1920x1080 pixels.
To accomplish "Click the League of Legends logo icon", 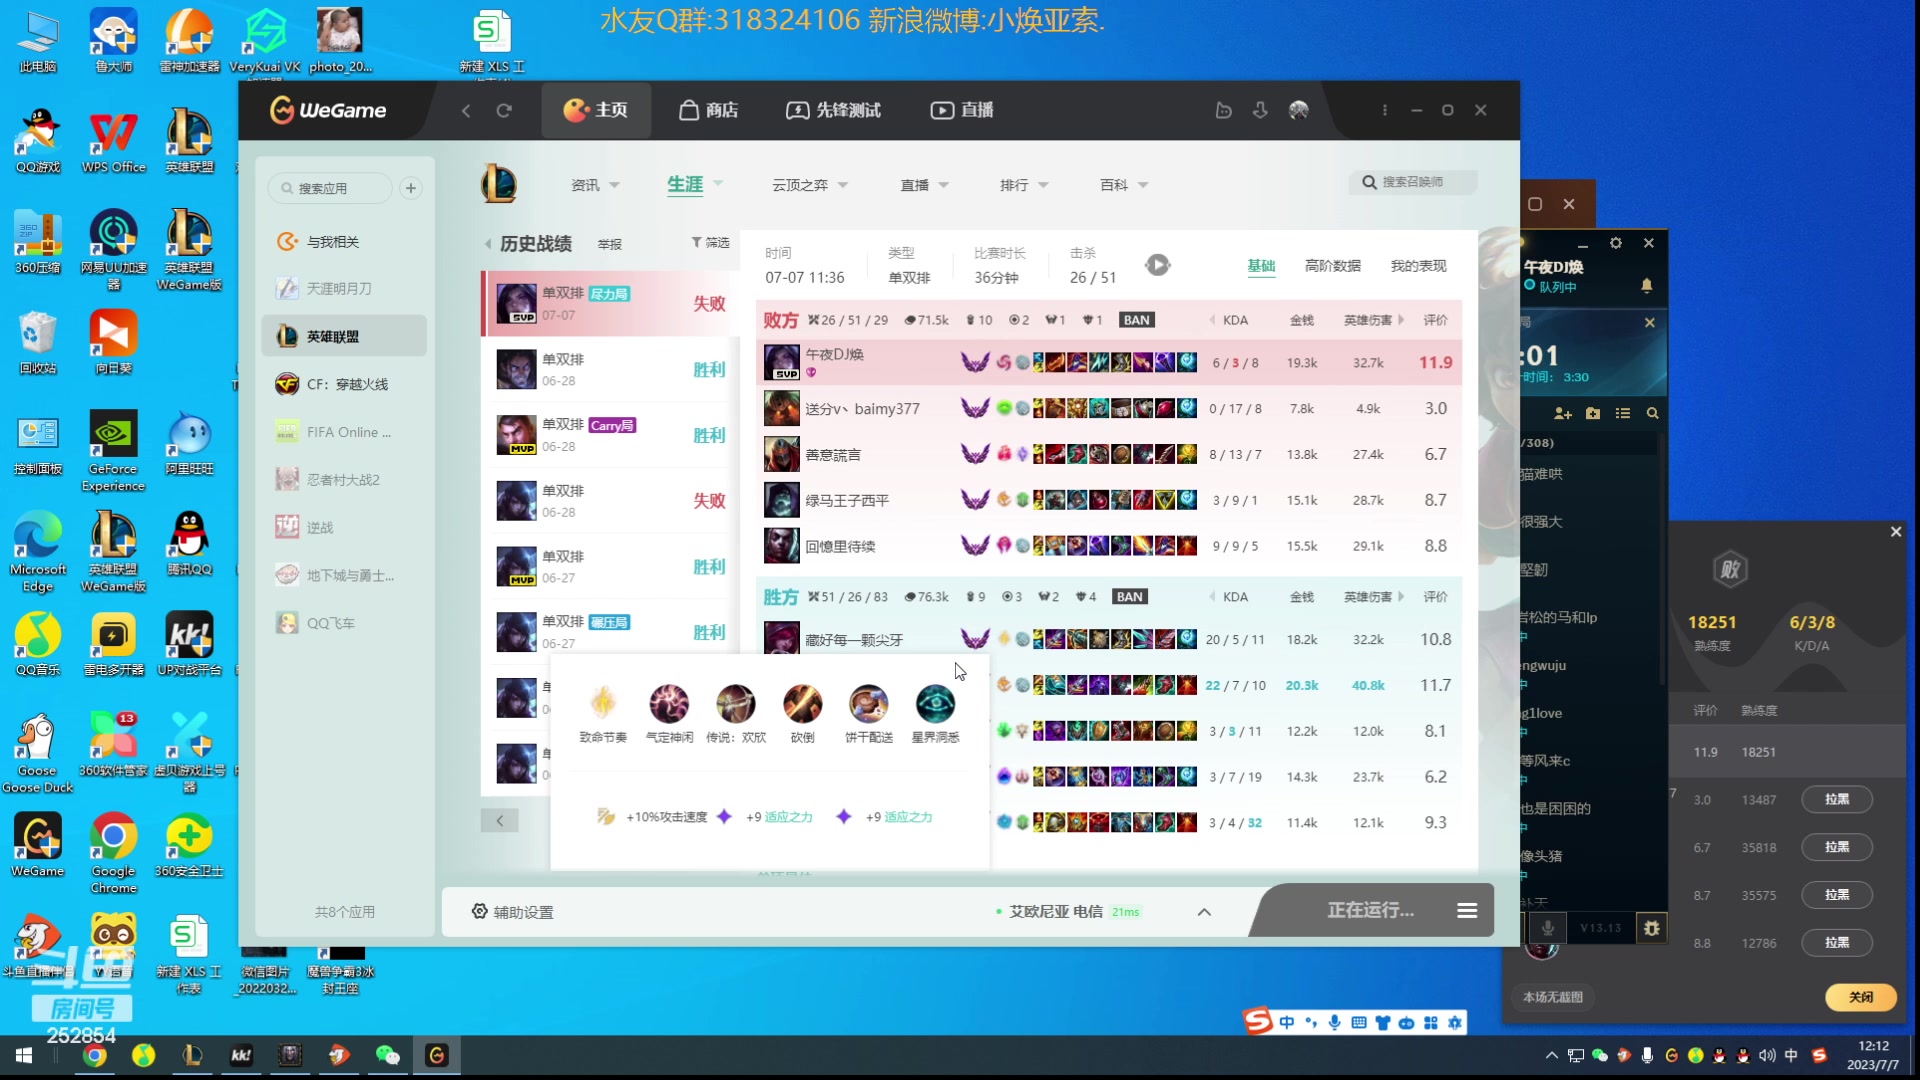I will point(498,184).
